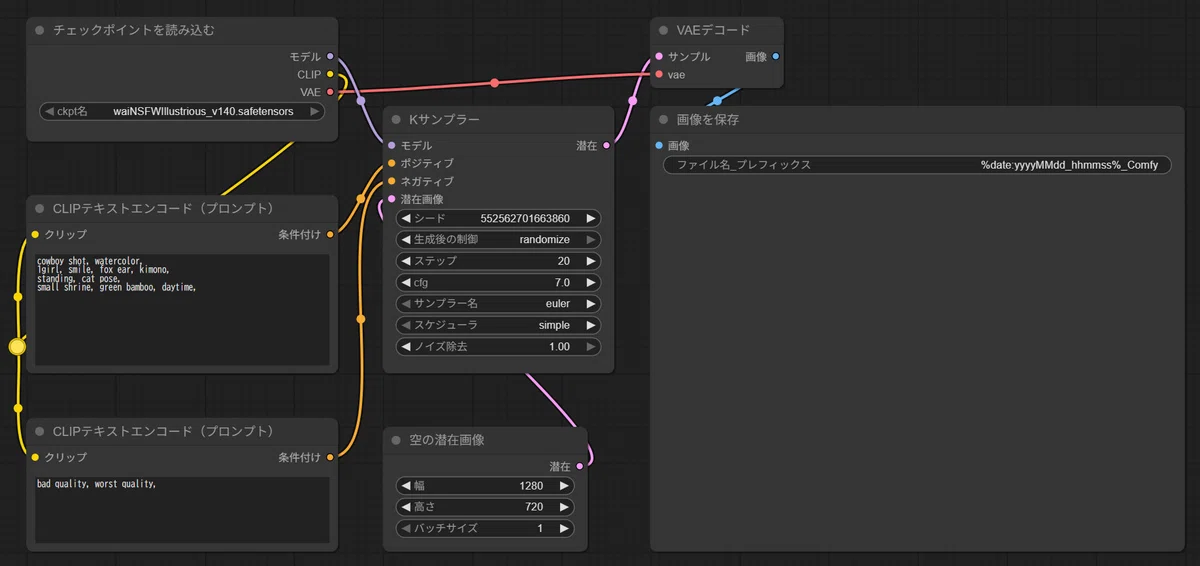Decrease ステップ count with its left arrow
The width and height of the screenshot is (1200, 566).
click(x=407, y=261)
